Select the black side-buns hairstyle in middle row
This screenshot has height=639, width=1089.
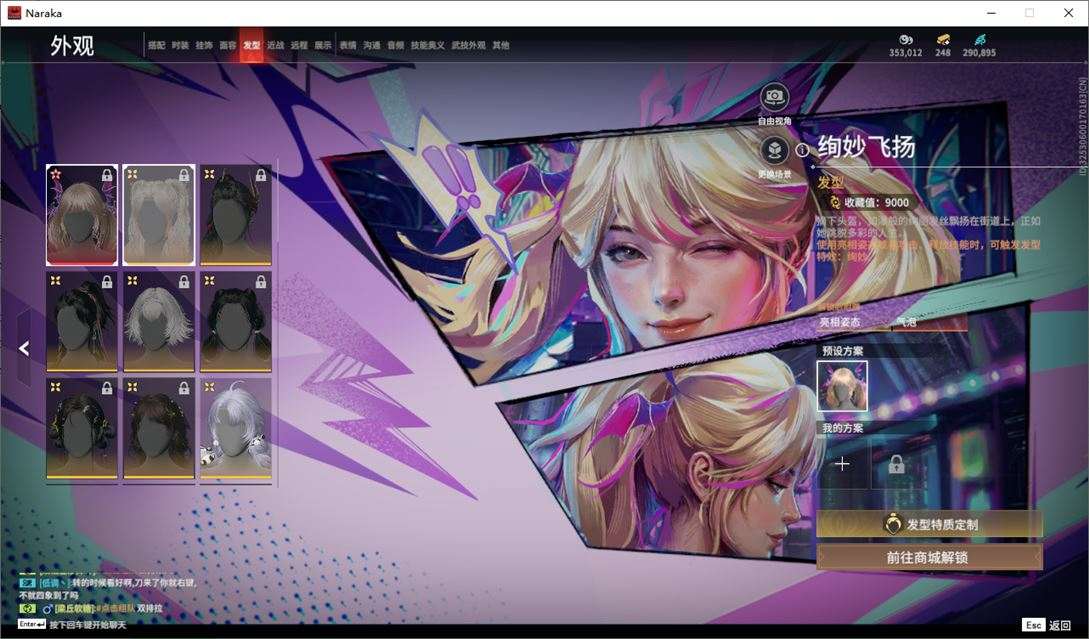(236, 322)
